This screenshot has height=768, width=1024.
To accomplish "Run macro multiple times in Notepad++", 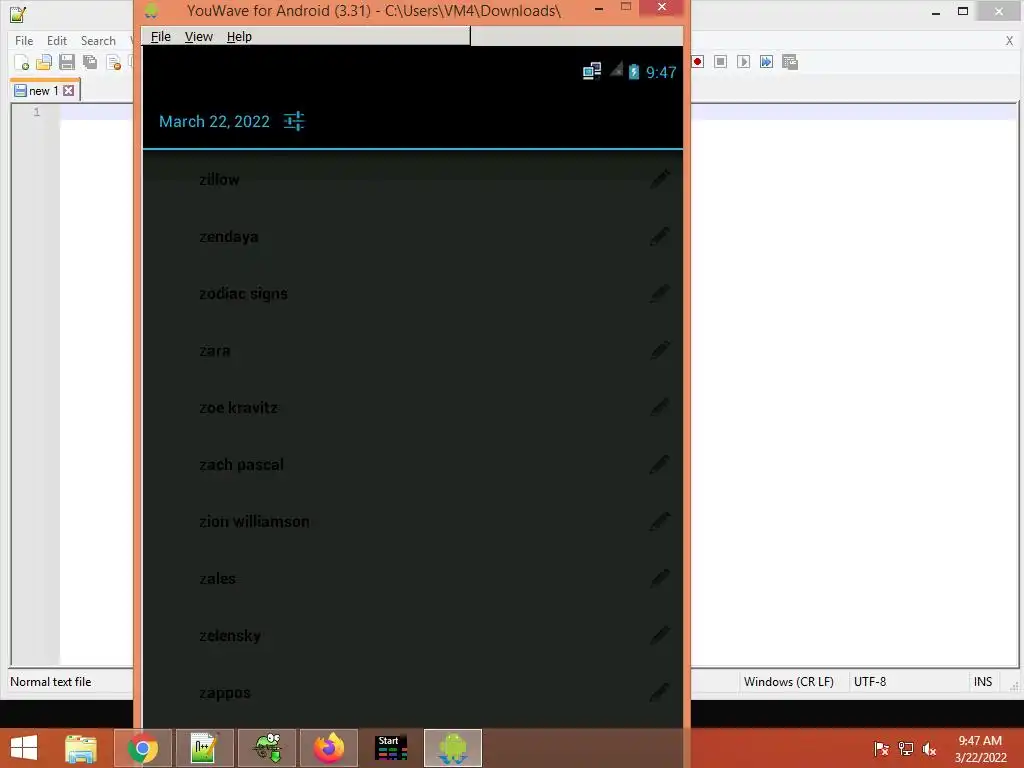I will point(766,61).
